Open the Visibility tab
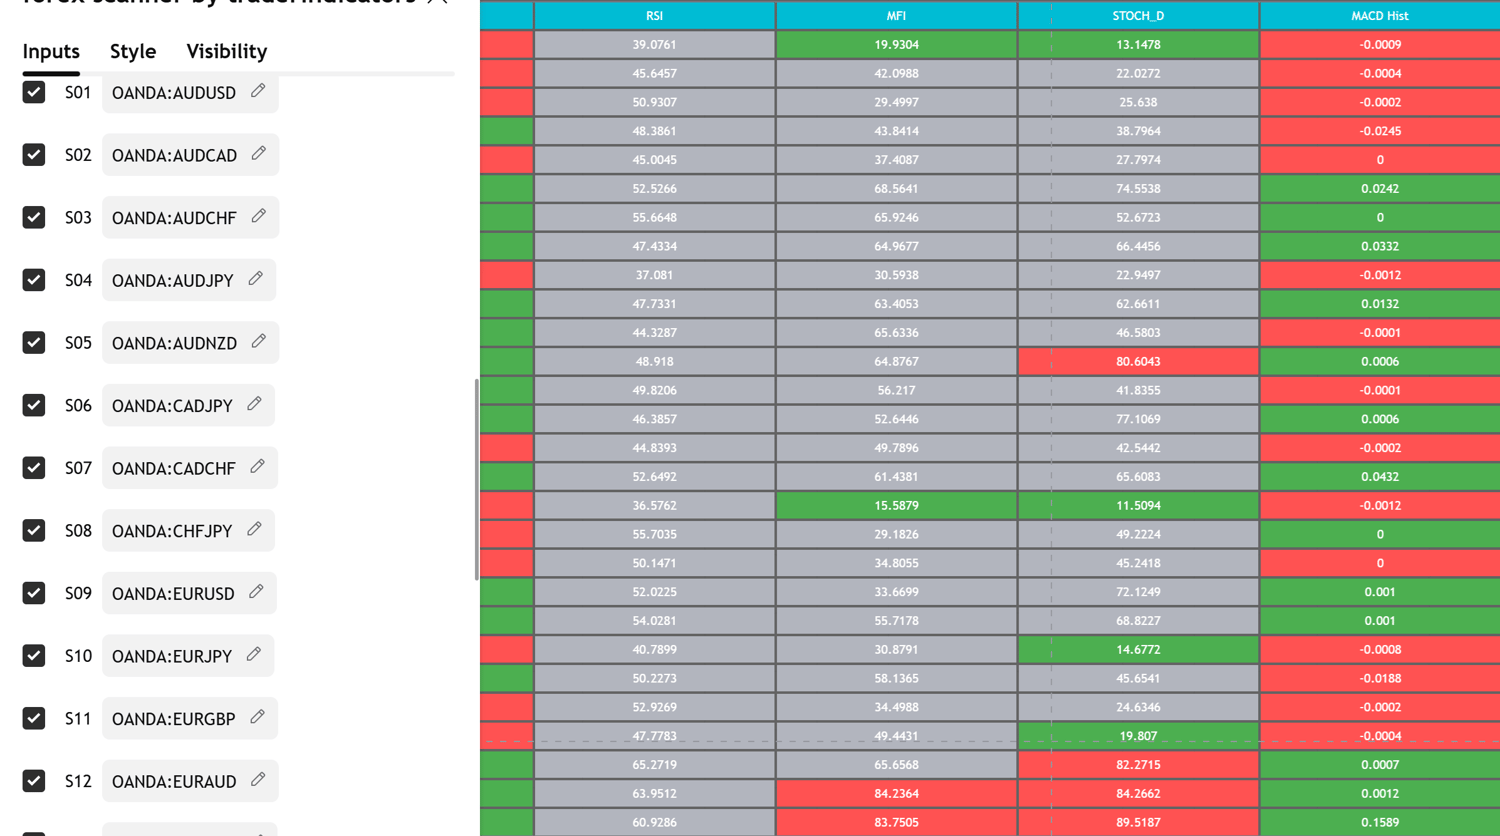Image resolution: width=1500 pixels, height=836 pixels. point(226,51)
